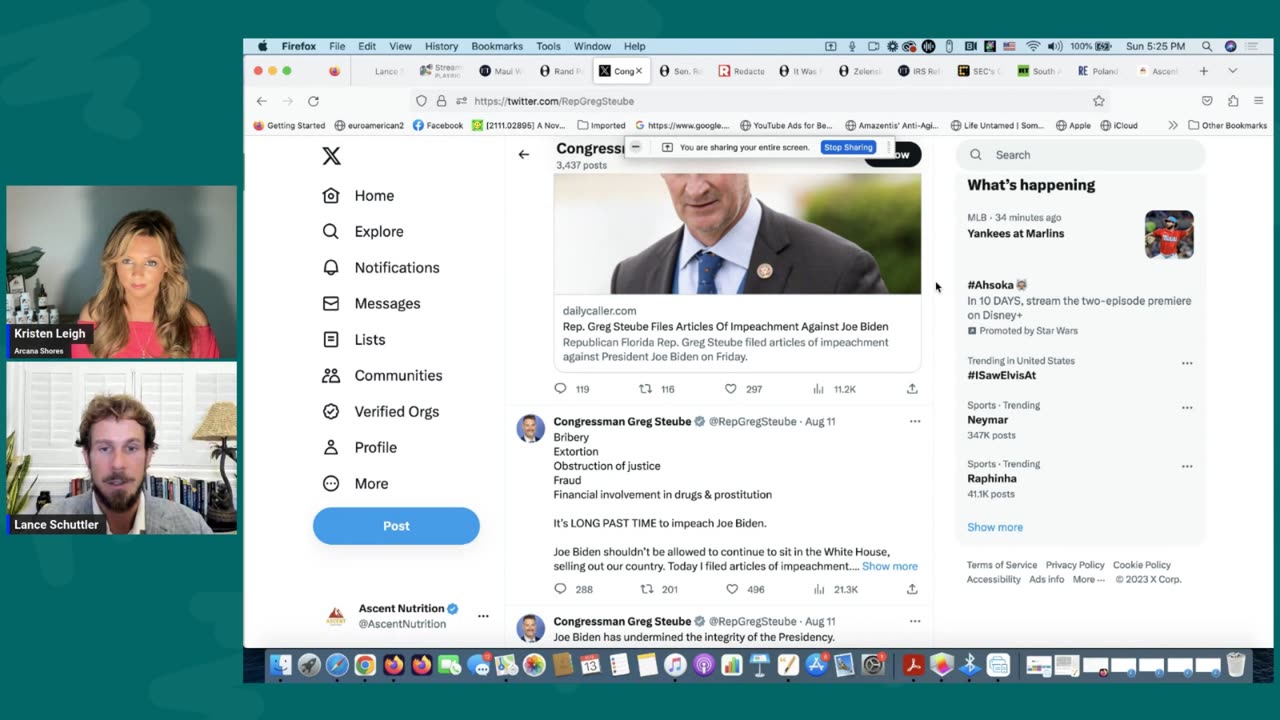Click the article preview image
The image size is (1280, 720).
737,234
